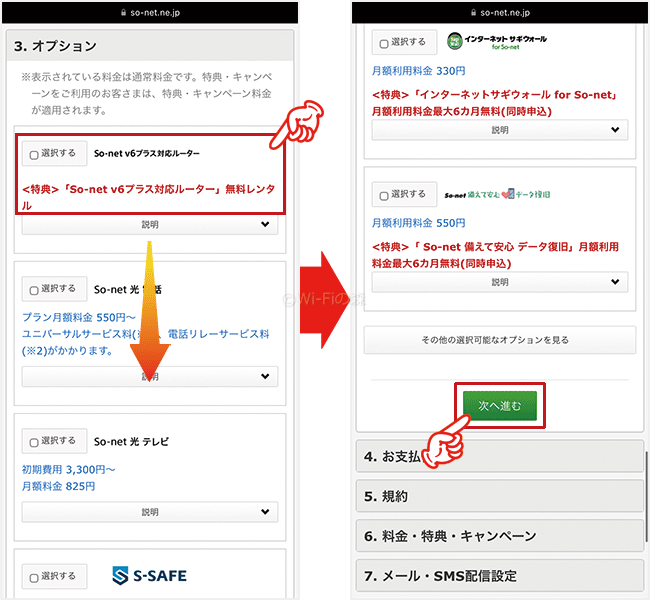650x600 pixels.
Task: Click the So-net v6プラス対応ルーター title text
Action: click(146, 153)
